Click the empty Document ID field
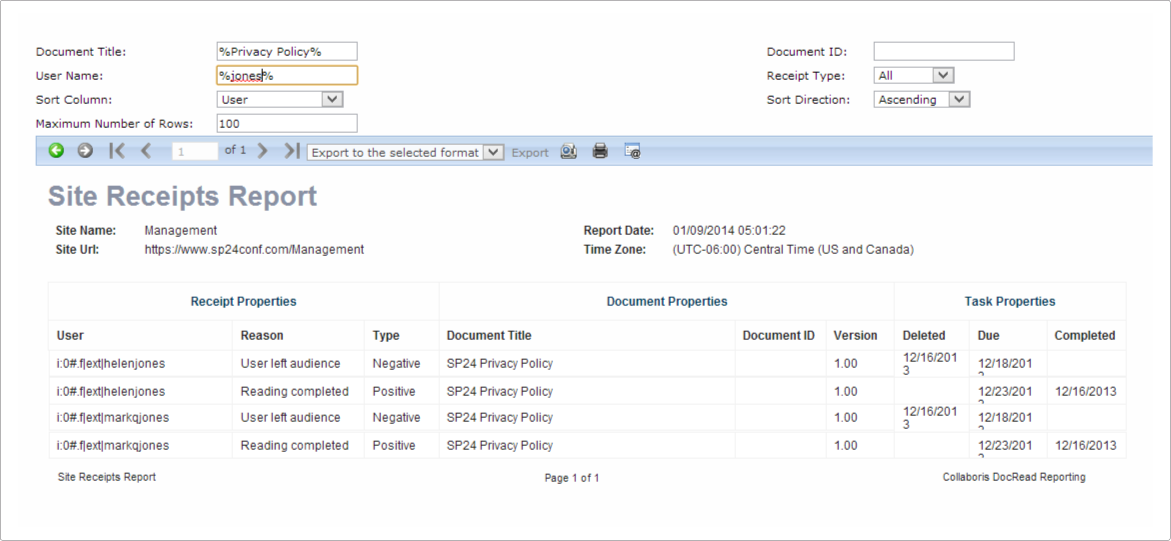Viewport: 1171px width, 541px height. (x=943, y=52)
